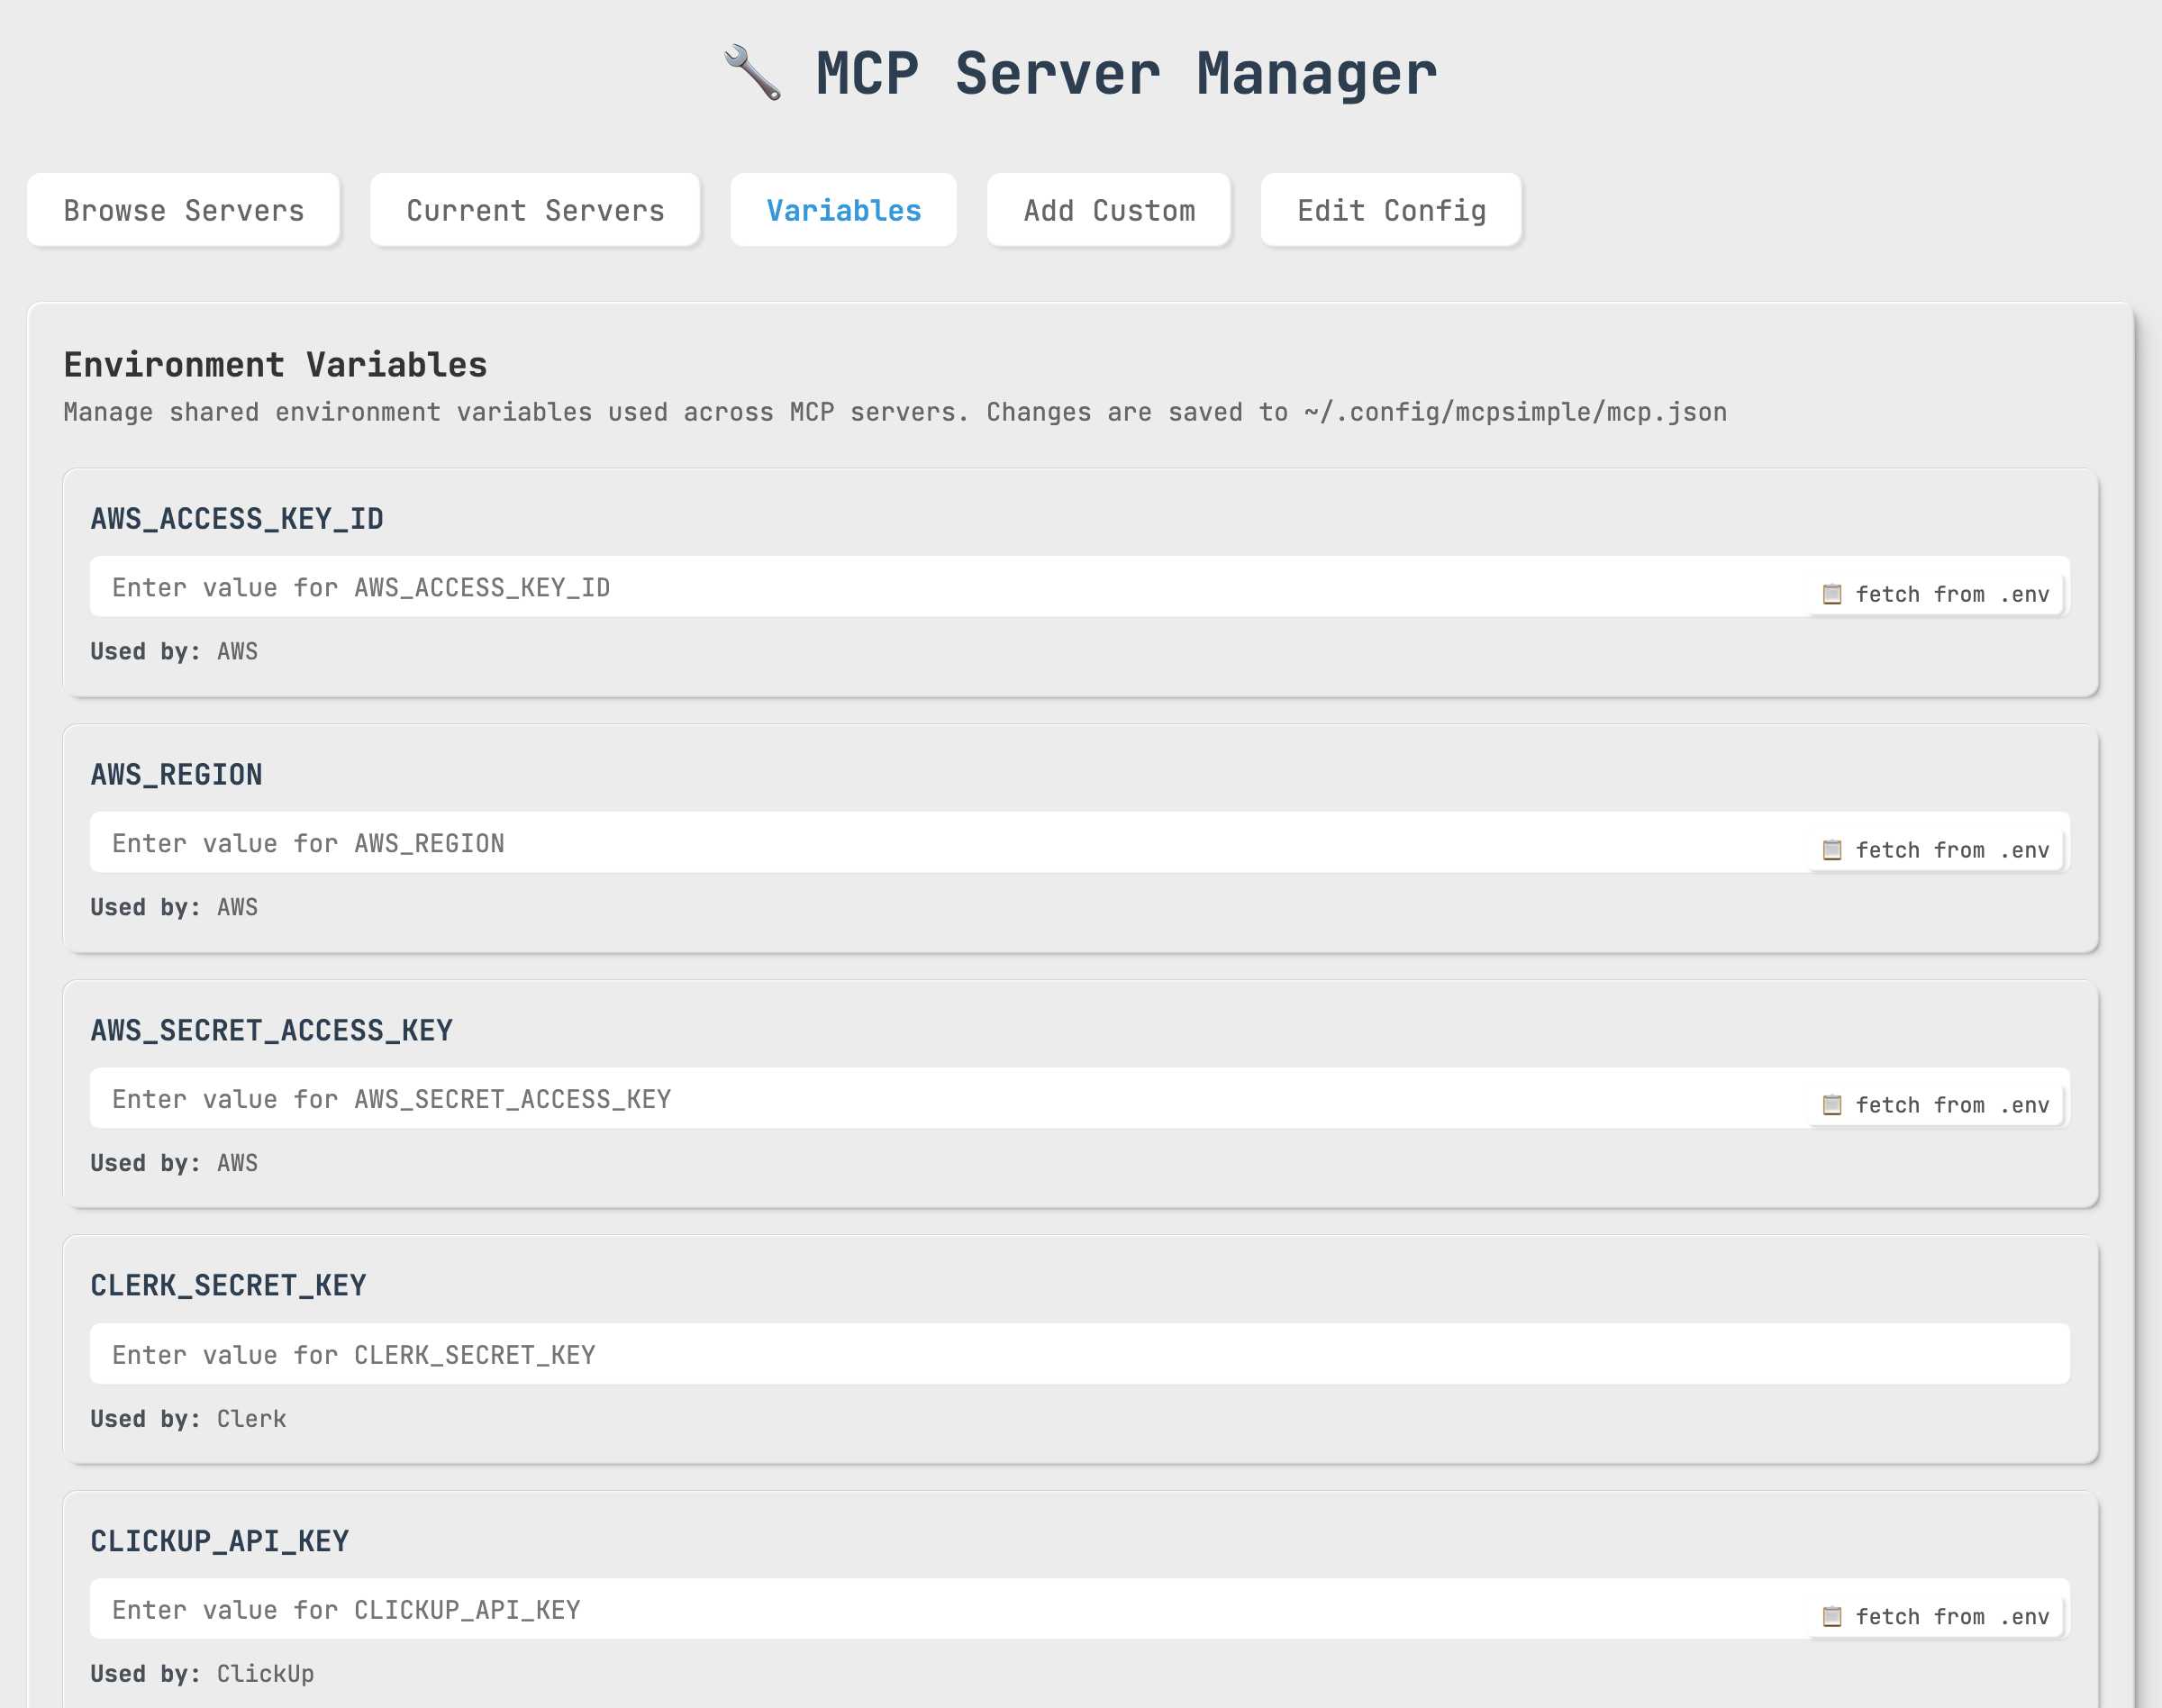Click the AWS_REGION value field
Image resolution: width=2162 pixels, height=1708 pixels.
pyautogui.click(x=800, y=843)
